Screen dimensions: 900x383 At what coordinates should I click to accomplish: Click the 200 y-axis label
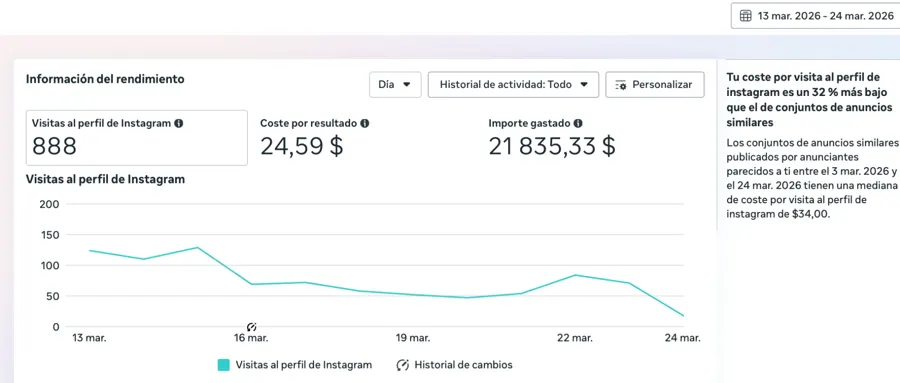49,204
